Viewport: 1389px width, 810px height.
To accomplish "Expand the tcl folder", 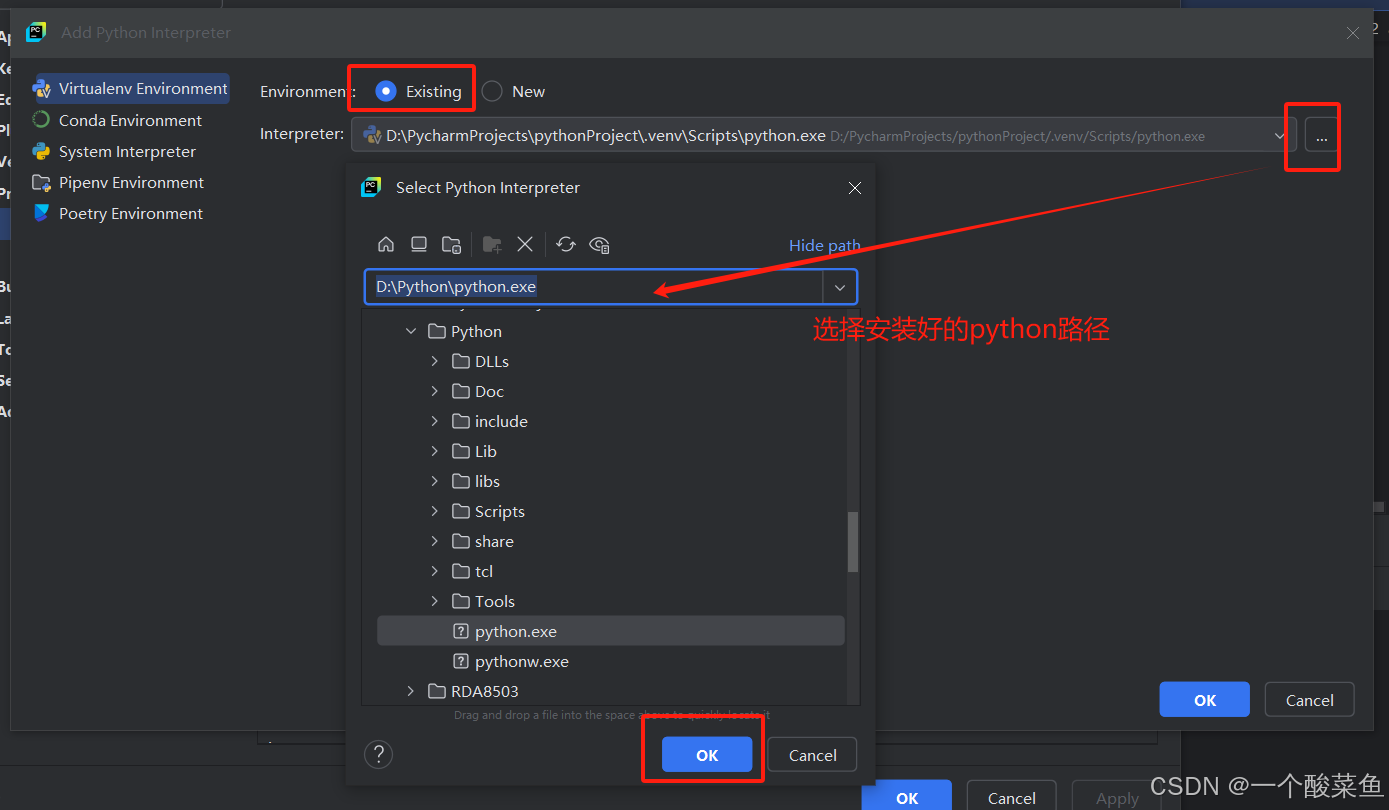I will coord(435,571).
